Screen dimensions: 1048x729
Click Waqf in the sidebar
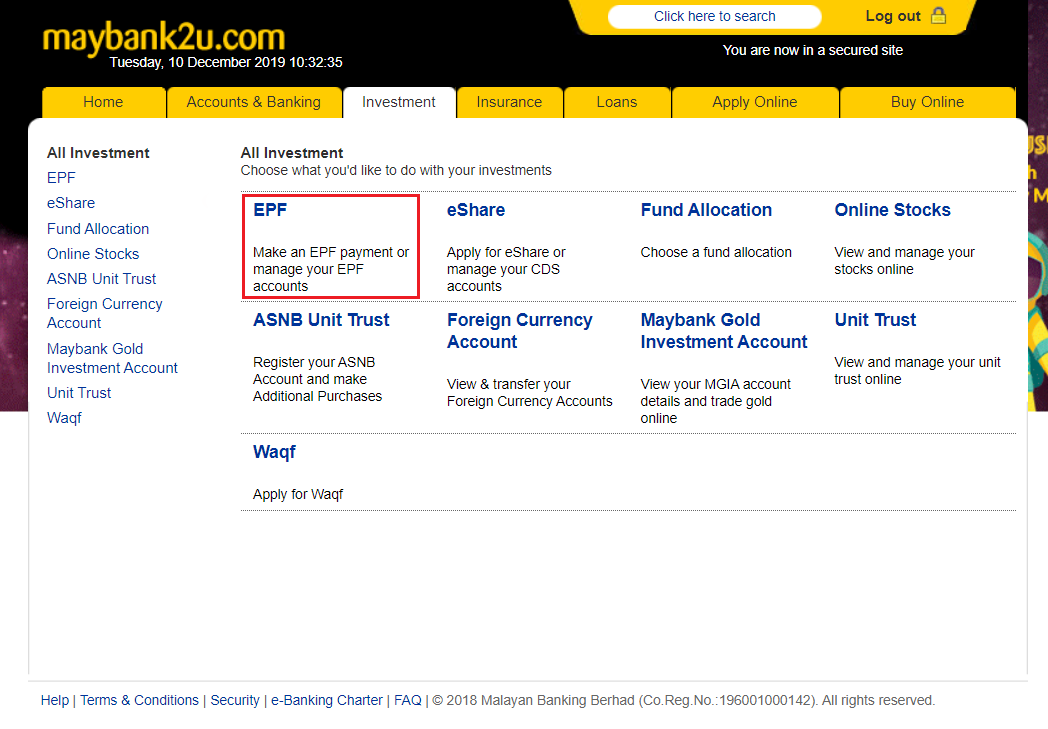click(64, 418)
